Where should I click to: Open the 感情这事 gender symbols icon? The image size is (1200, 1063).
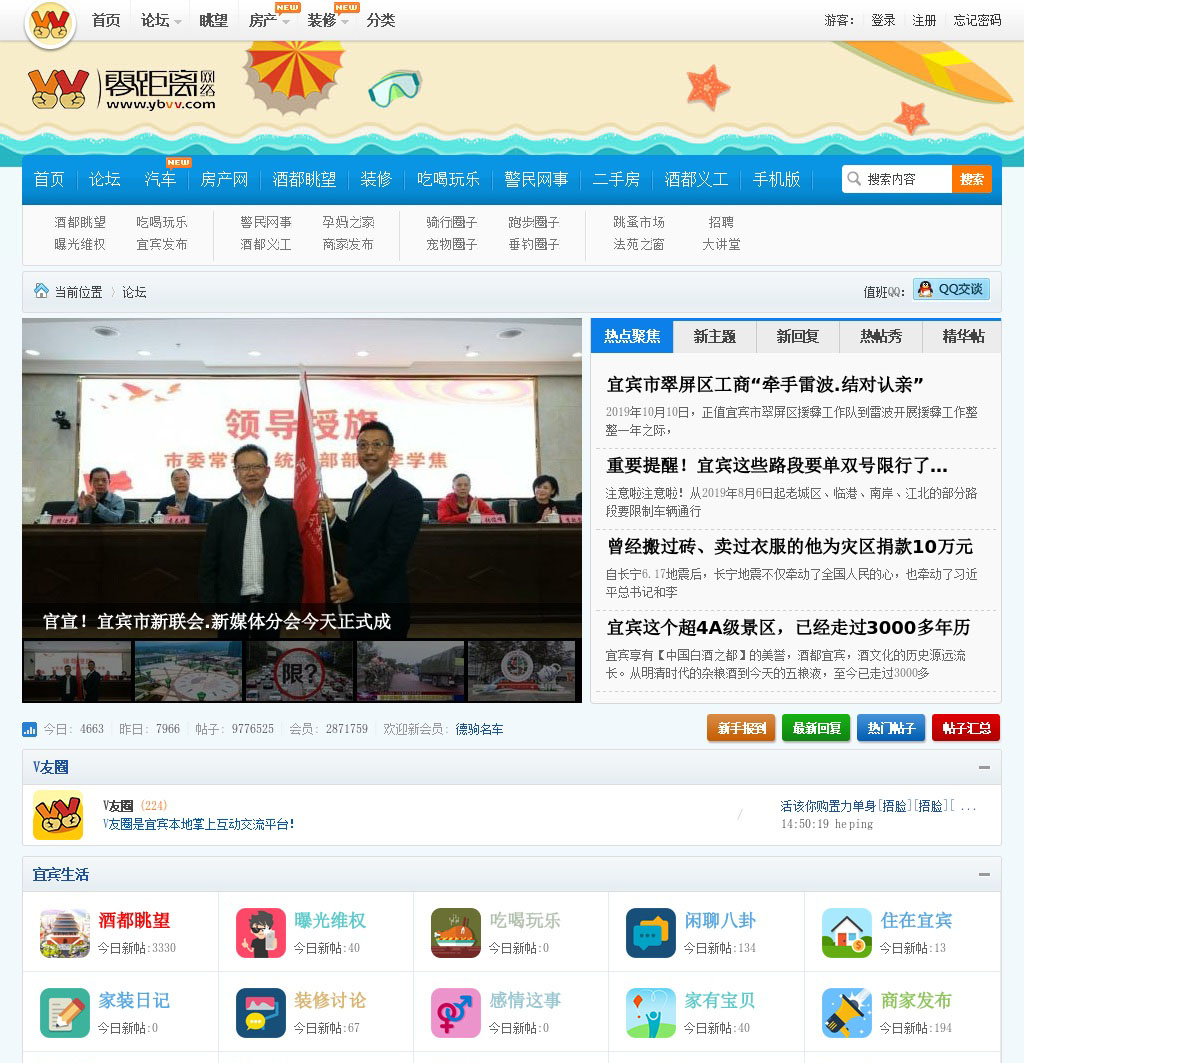pos(456,1013)
